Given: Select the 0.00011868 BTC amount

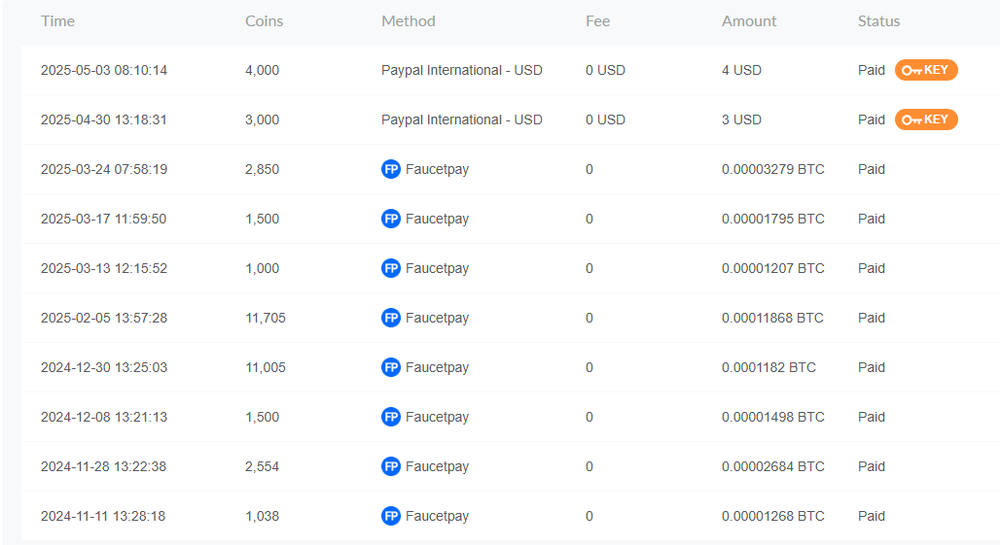Looking at the screenshot, I should click(x=772, y=318).
